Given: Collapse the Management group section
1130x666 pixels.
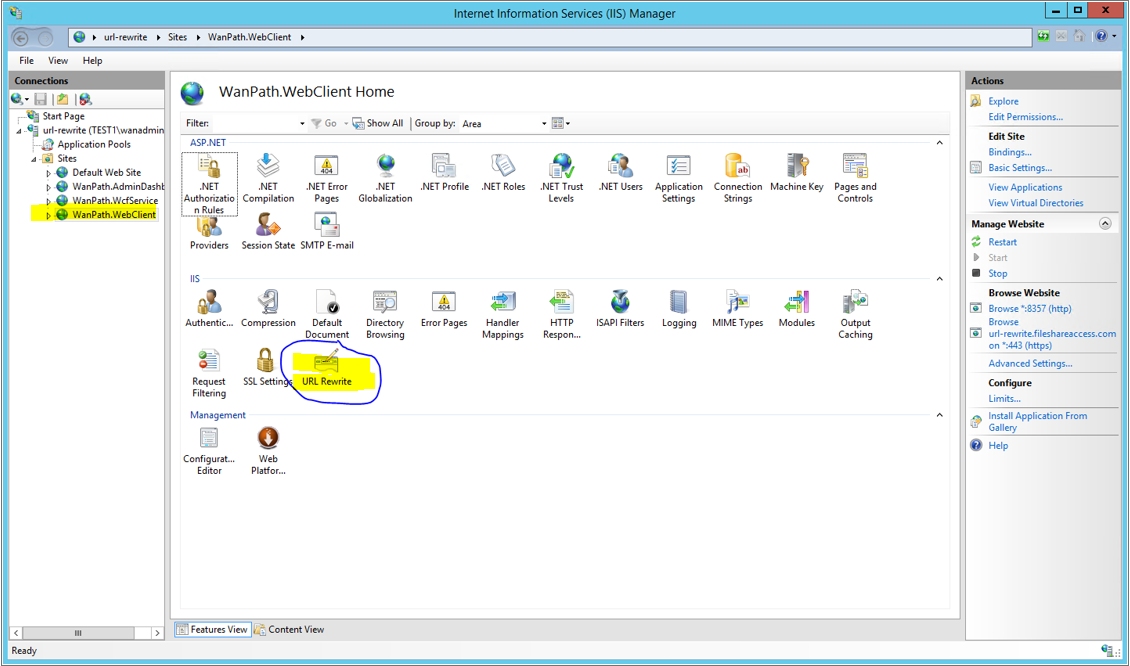Looking at the screenshot, I should (939, 415).
